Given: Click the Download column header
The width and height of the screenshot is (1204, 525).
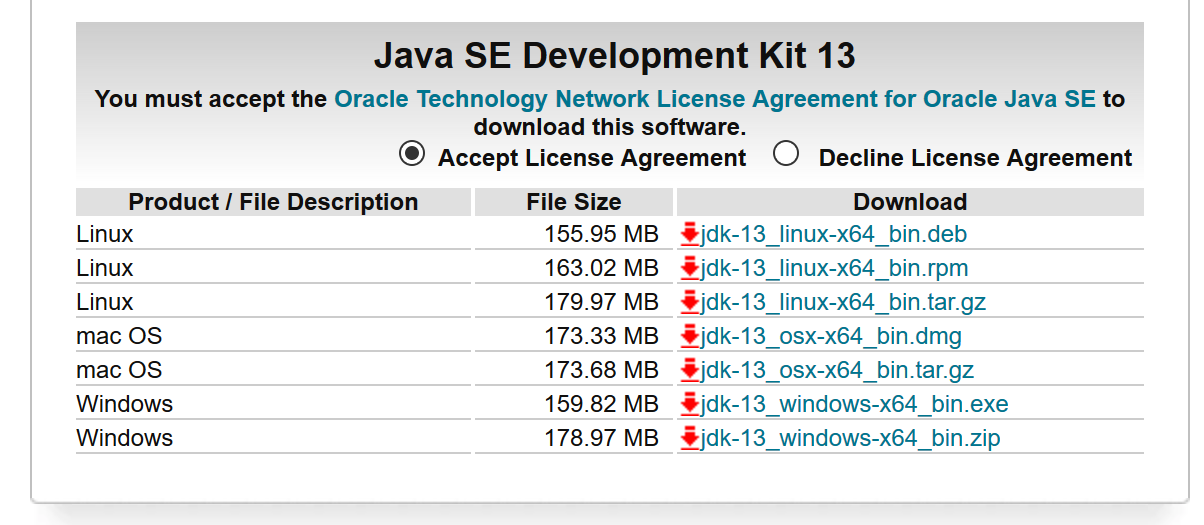Looking at the screenshot, I should [910, 202].
